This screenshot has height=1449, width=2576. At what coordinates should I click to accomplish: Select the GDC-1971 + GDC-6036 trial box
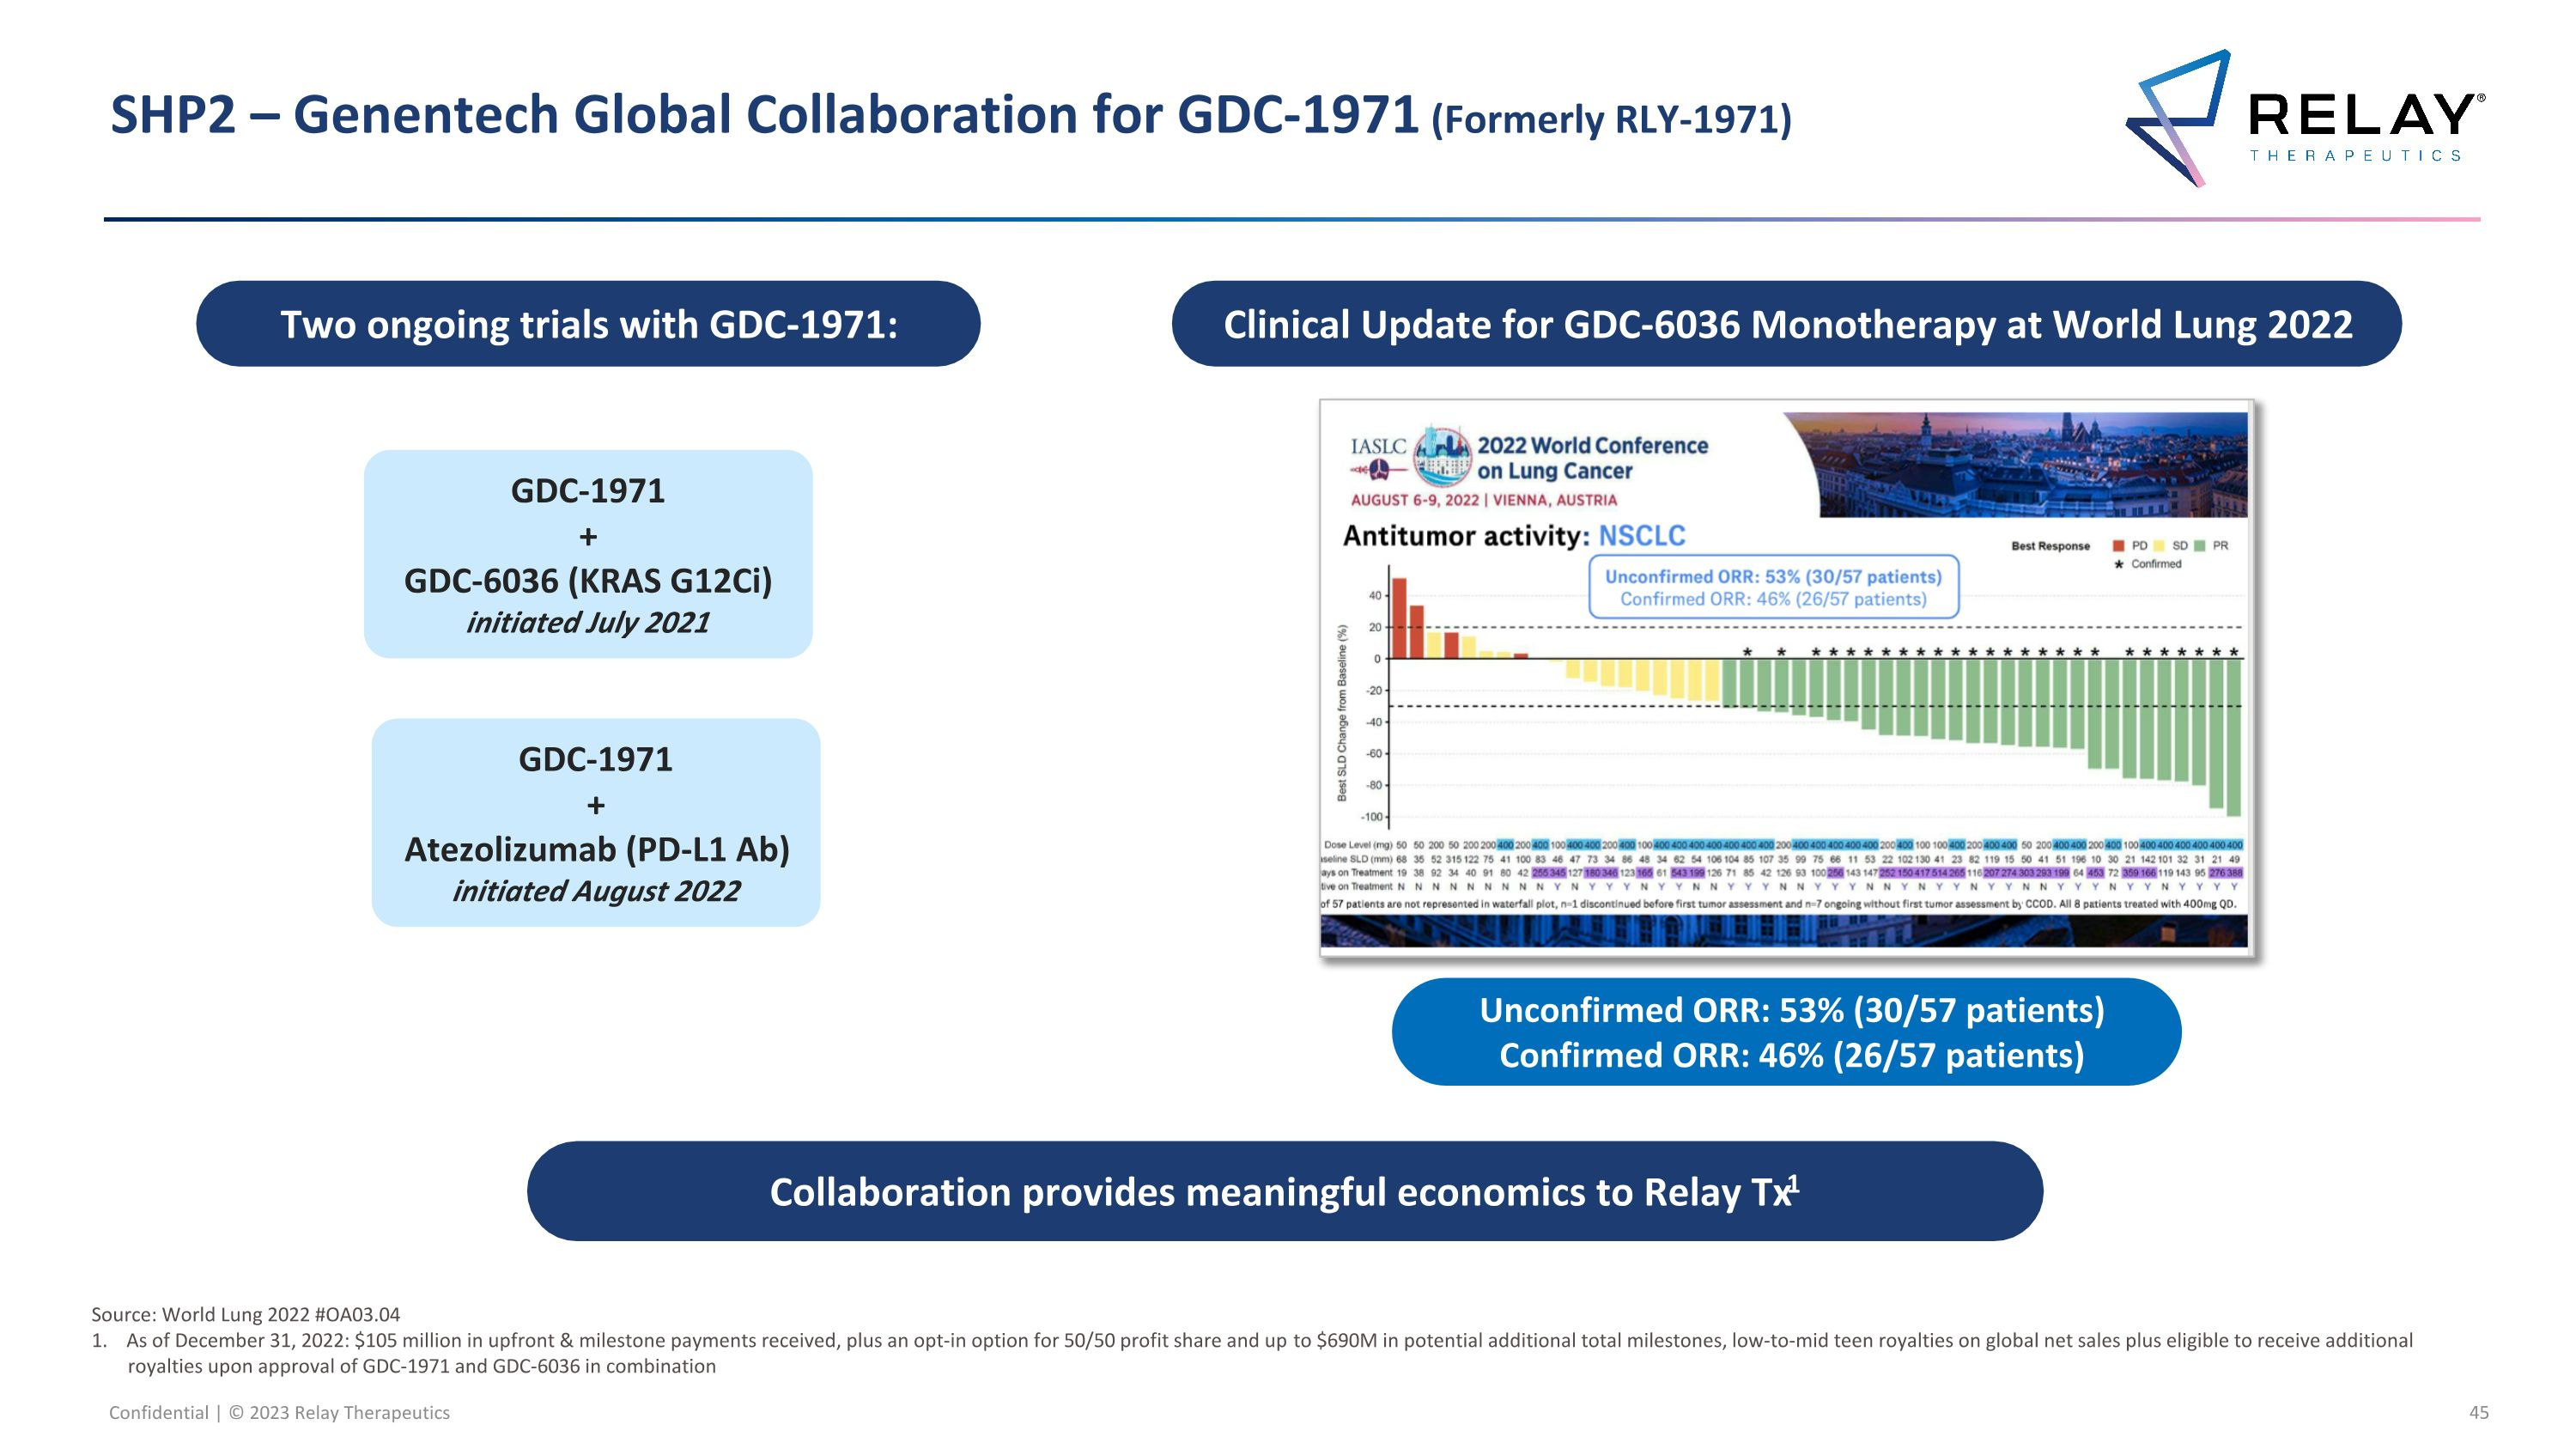pyautogui.click(x=588, y=554)
